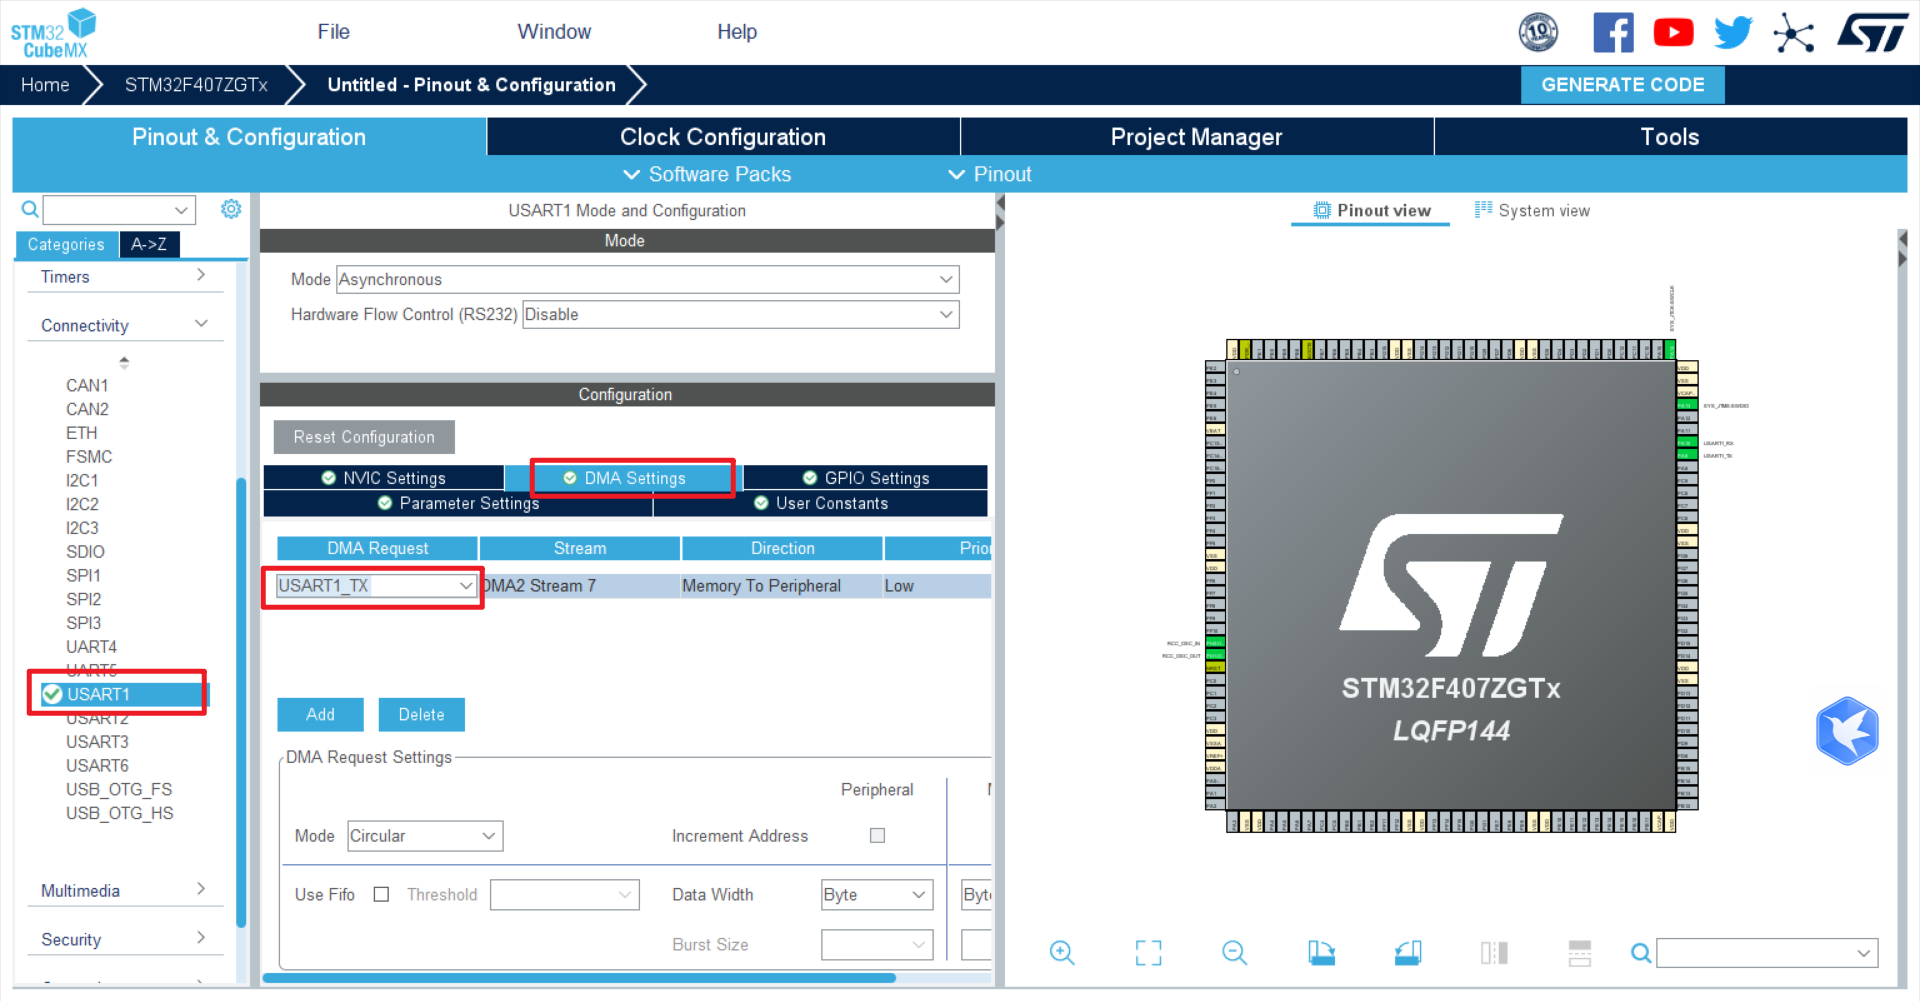Open the USART1_TX DMA request dropdown
Image resolution: width=1920 pixels, height=1001 pixels.
(376, 586)
